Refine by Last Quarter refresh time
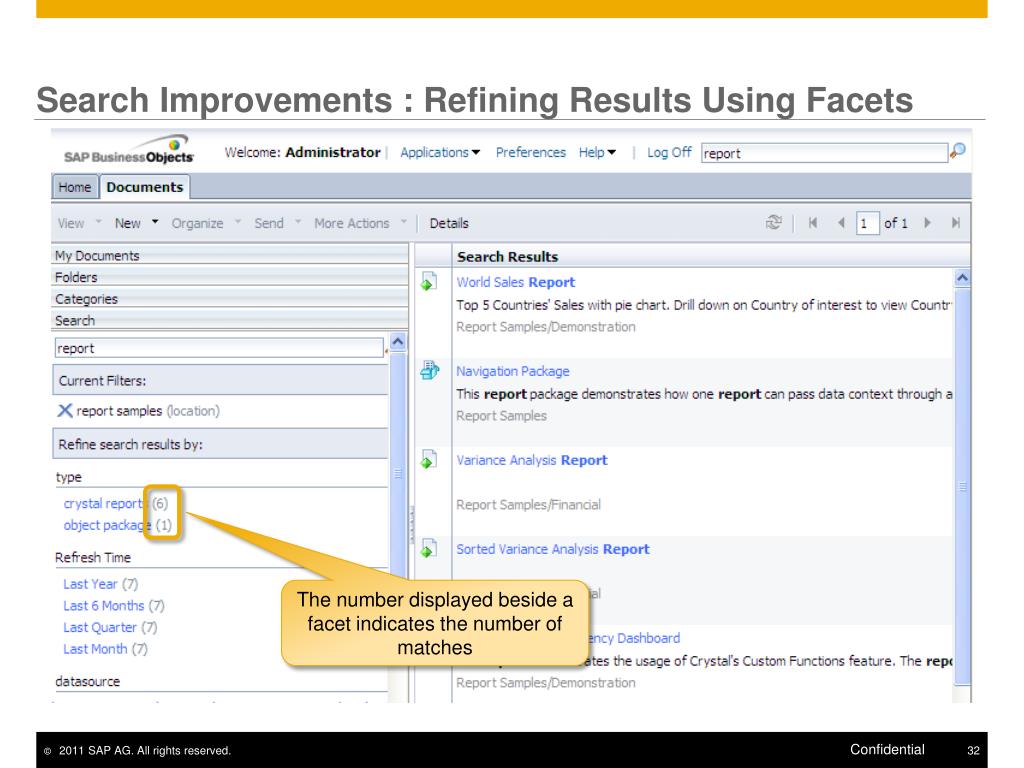This screenshot has width=1024, height=768. pyautogui.click(x=100, y=626)
